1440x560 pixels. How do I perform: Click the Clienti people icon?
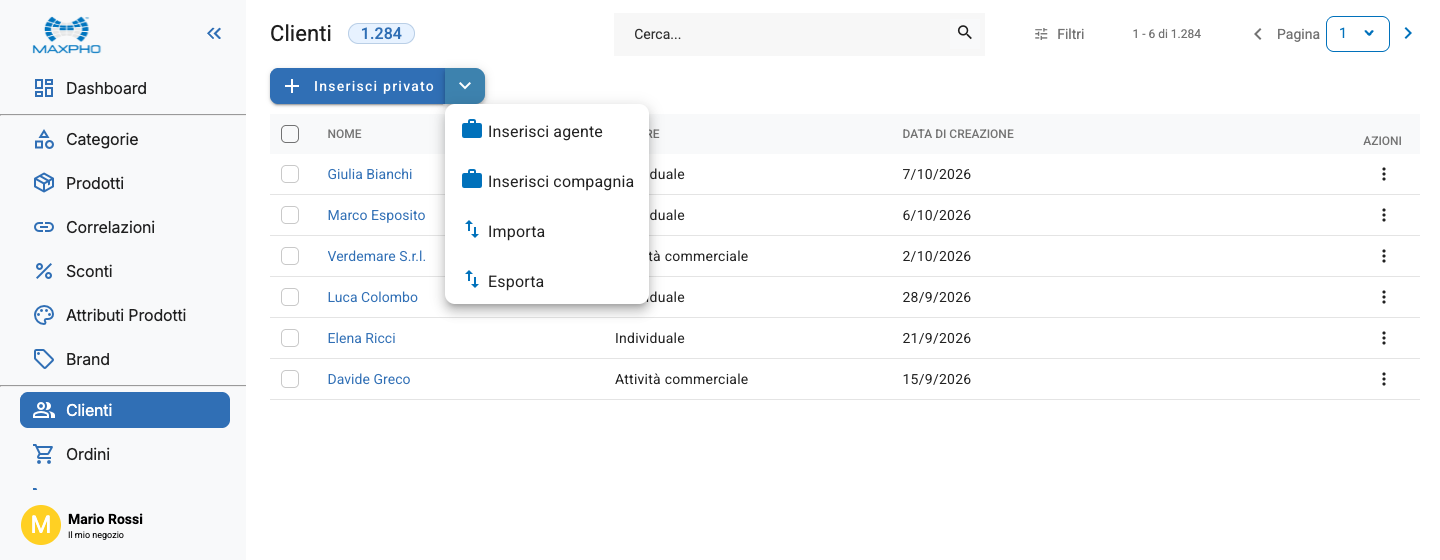click(x=44, y=410)
